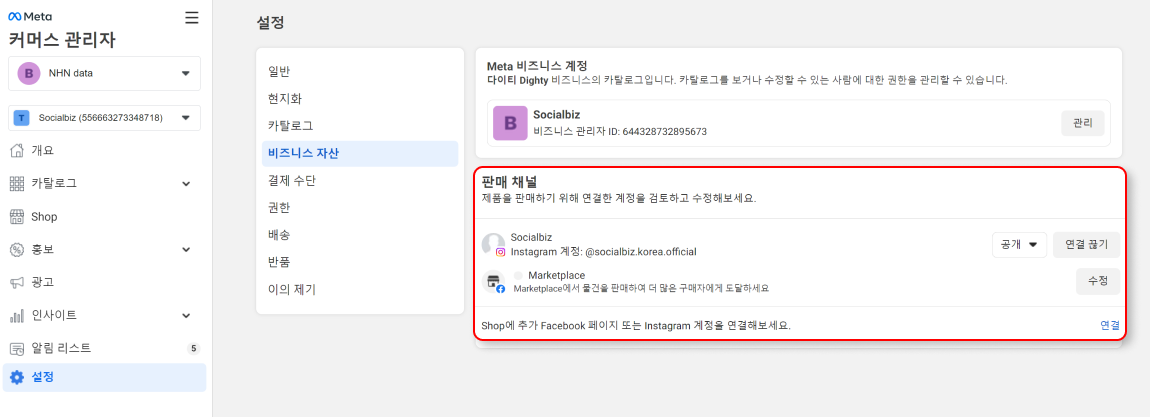The width and height of the screenshot is (1150, 417).
Task: Select the 결제 수단 settings tab
Action: pos(359,180)
